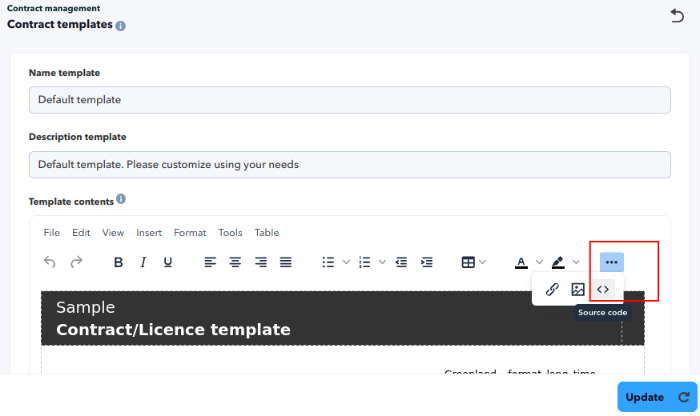Viewport: 700px width, 416px height.
Task: Expand text color picker chevron
Action: 539,262
